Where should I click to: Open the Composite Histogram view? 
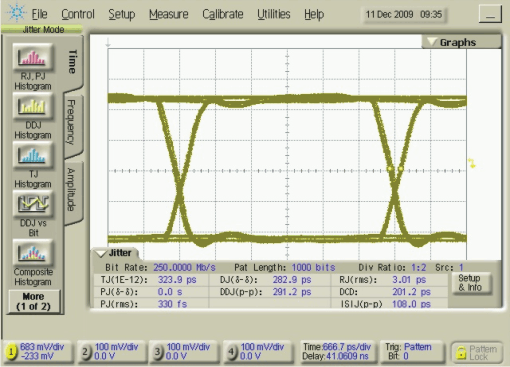pyautogui.click(x=33, y=253)
